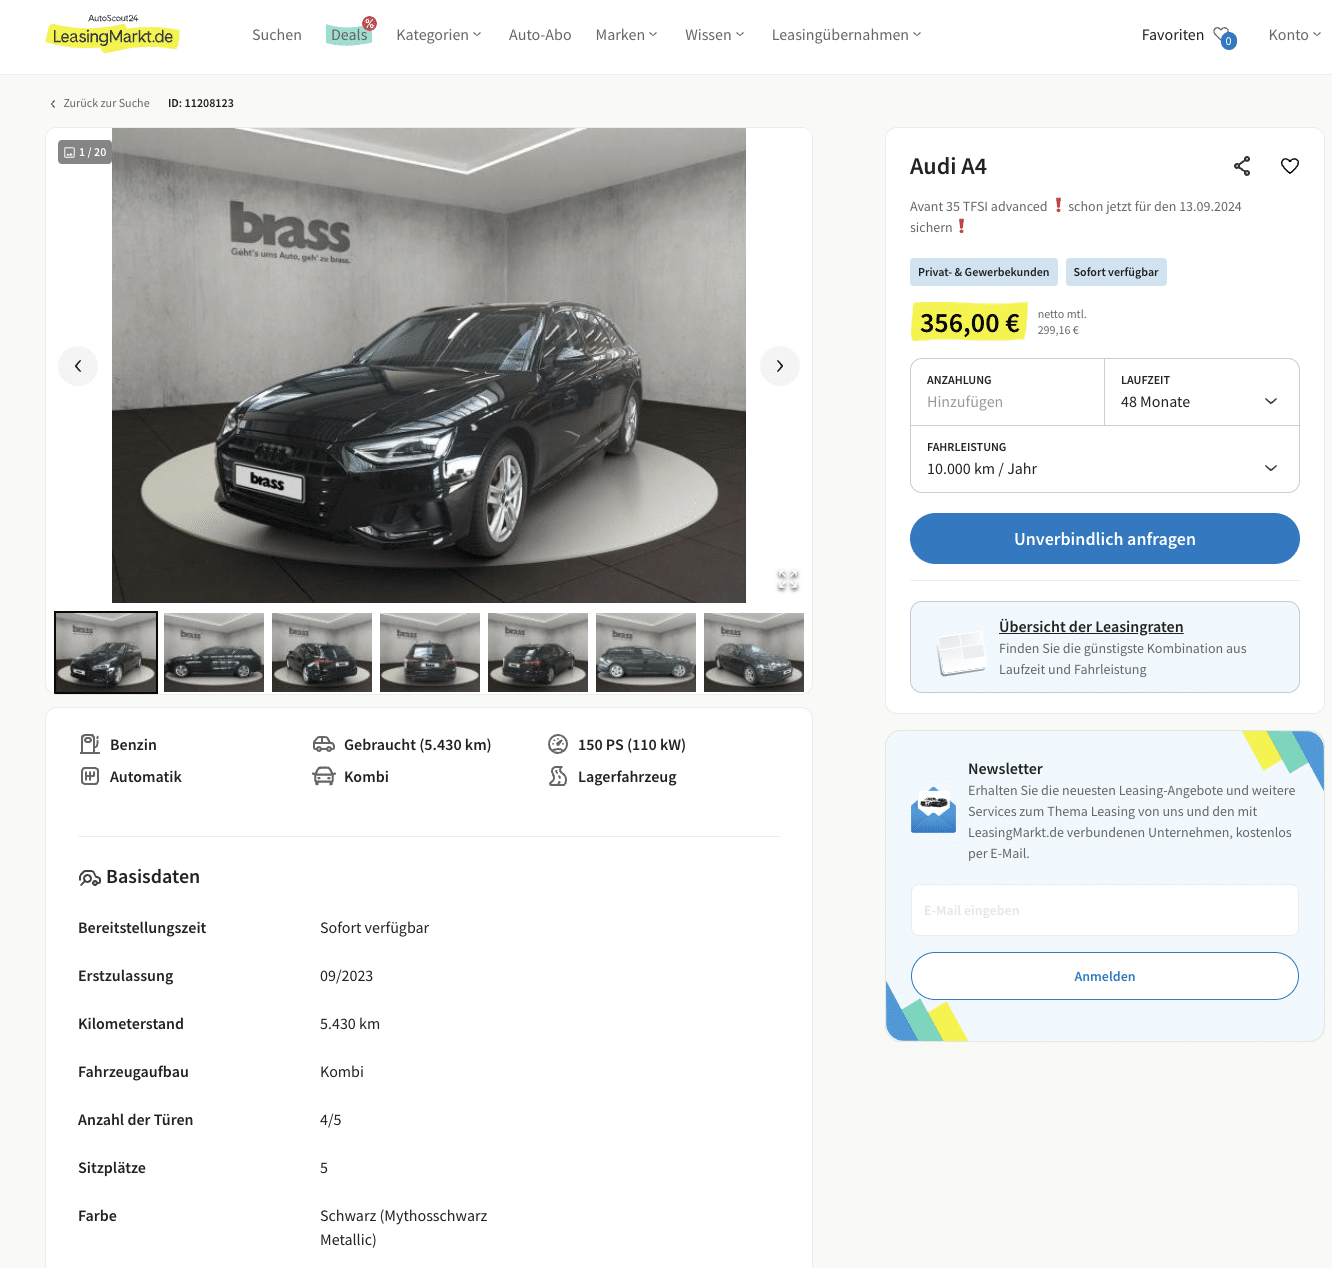1332x1268 pixels.
Task: Go back via Zurück zur Suche
Action: [100, 103]
